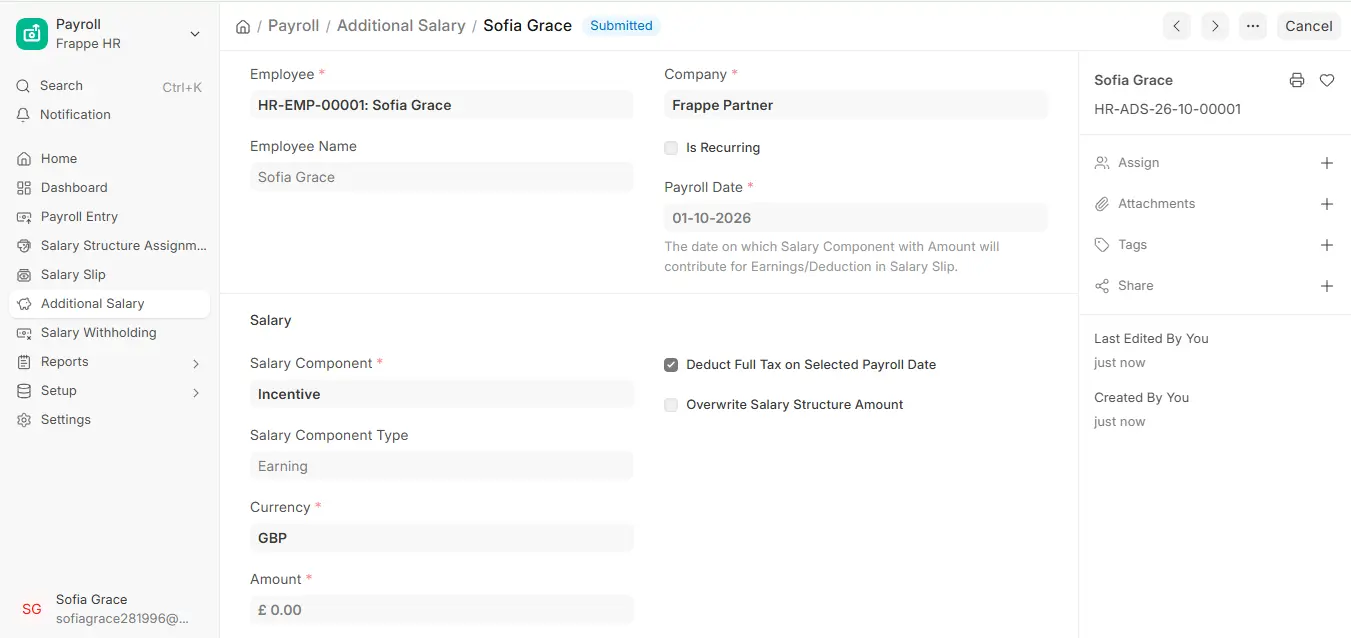Image resolution: width=1351 pixels, height=638 pixels.
Task: Click the Salary Withholding sidebar icon
Action: pyautogui.click(x=24, y=333)
